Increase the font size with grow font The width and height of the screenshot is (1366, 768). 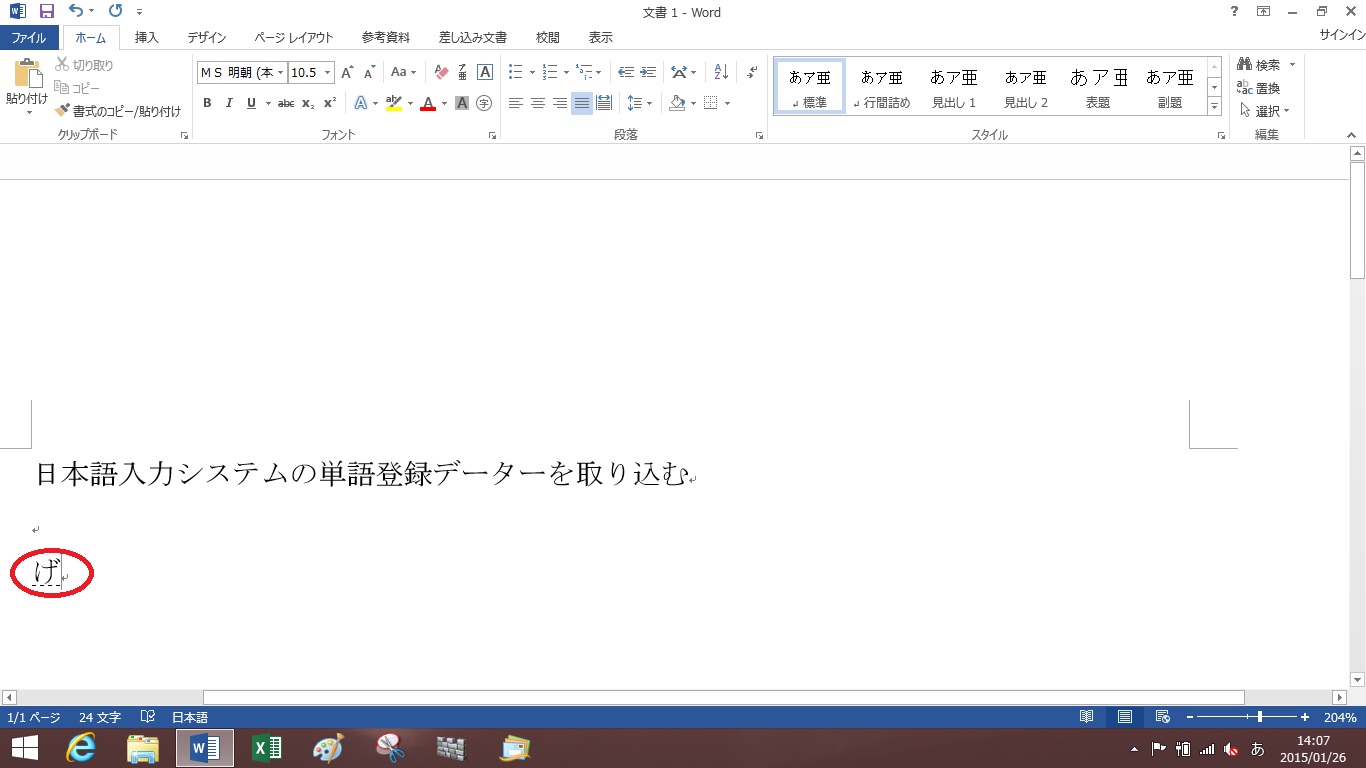[347, 73]
